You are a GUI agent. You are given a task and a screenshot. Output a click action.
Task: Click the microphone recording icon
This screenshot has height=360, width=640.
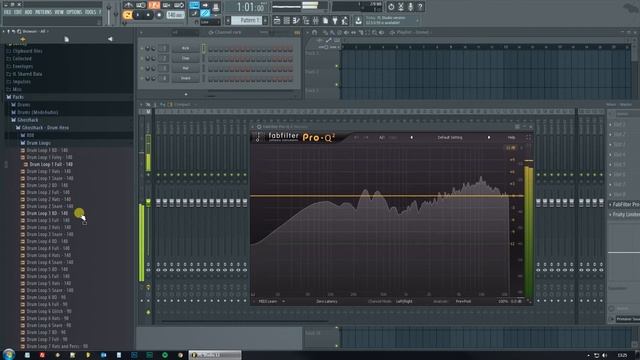410,7
